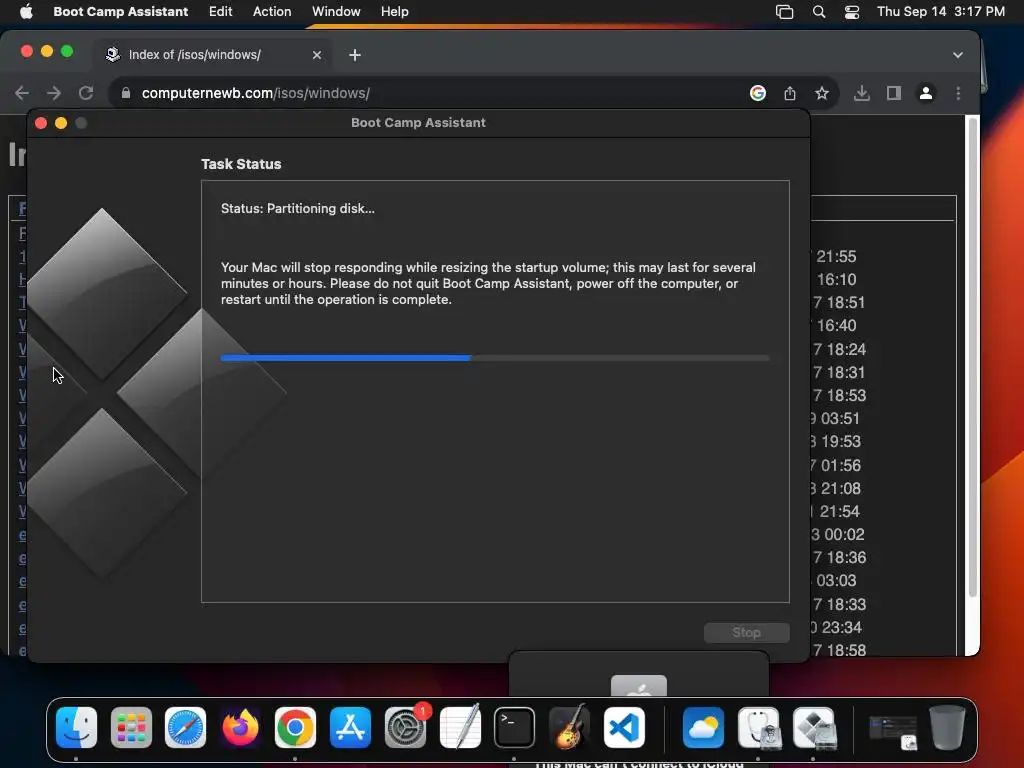
Task: Open the Chrome profile icon
Action: tap(925, 93)
